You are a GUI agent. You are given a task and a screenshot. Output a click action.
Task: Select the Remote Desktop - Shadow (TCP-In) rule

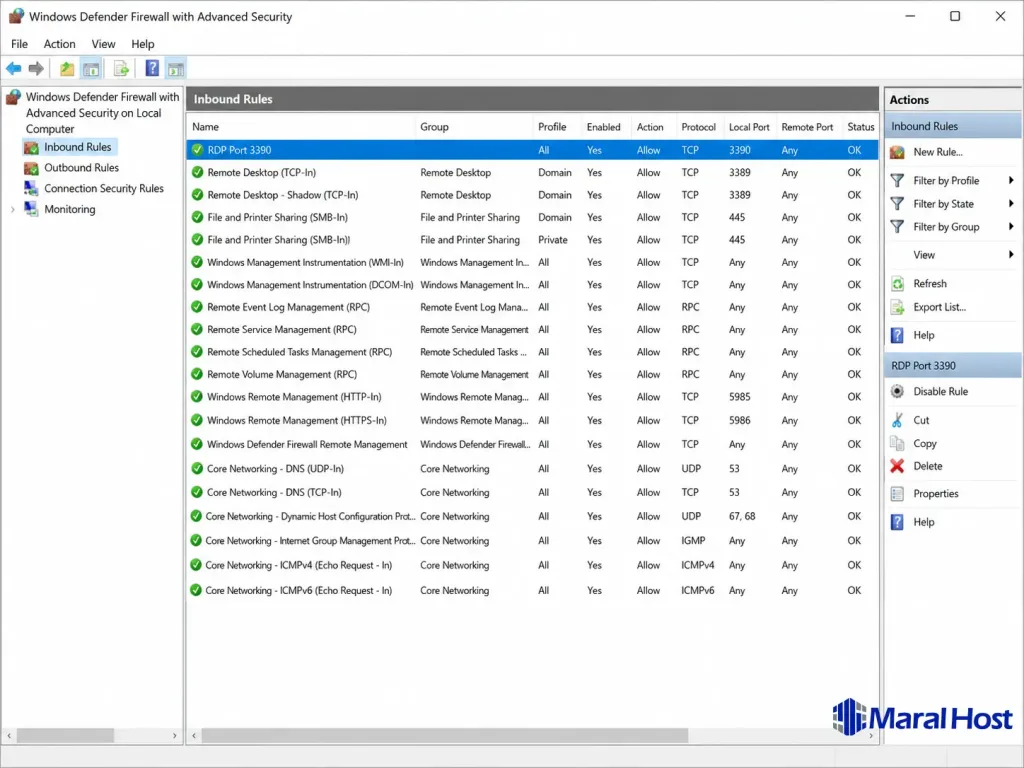pos(532,195)
